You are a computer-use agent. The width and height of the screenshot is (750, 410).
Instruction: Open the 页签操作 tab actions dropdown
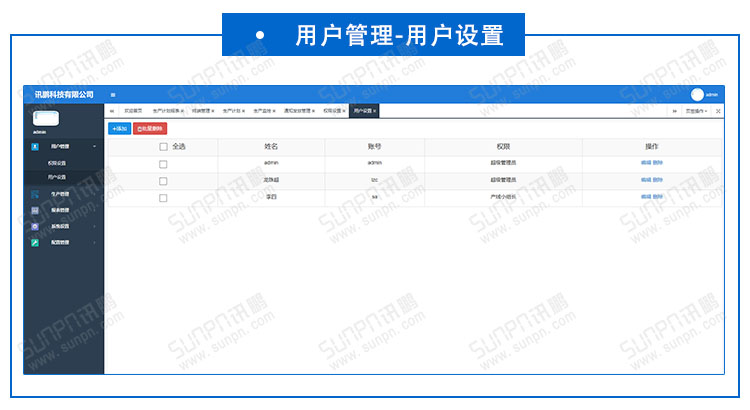click(x=696, y=111)
